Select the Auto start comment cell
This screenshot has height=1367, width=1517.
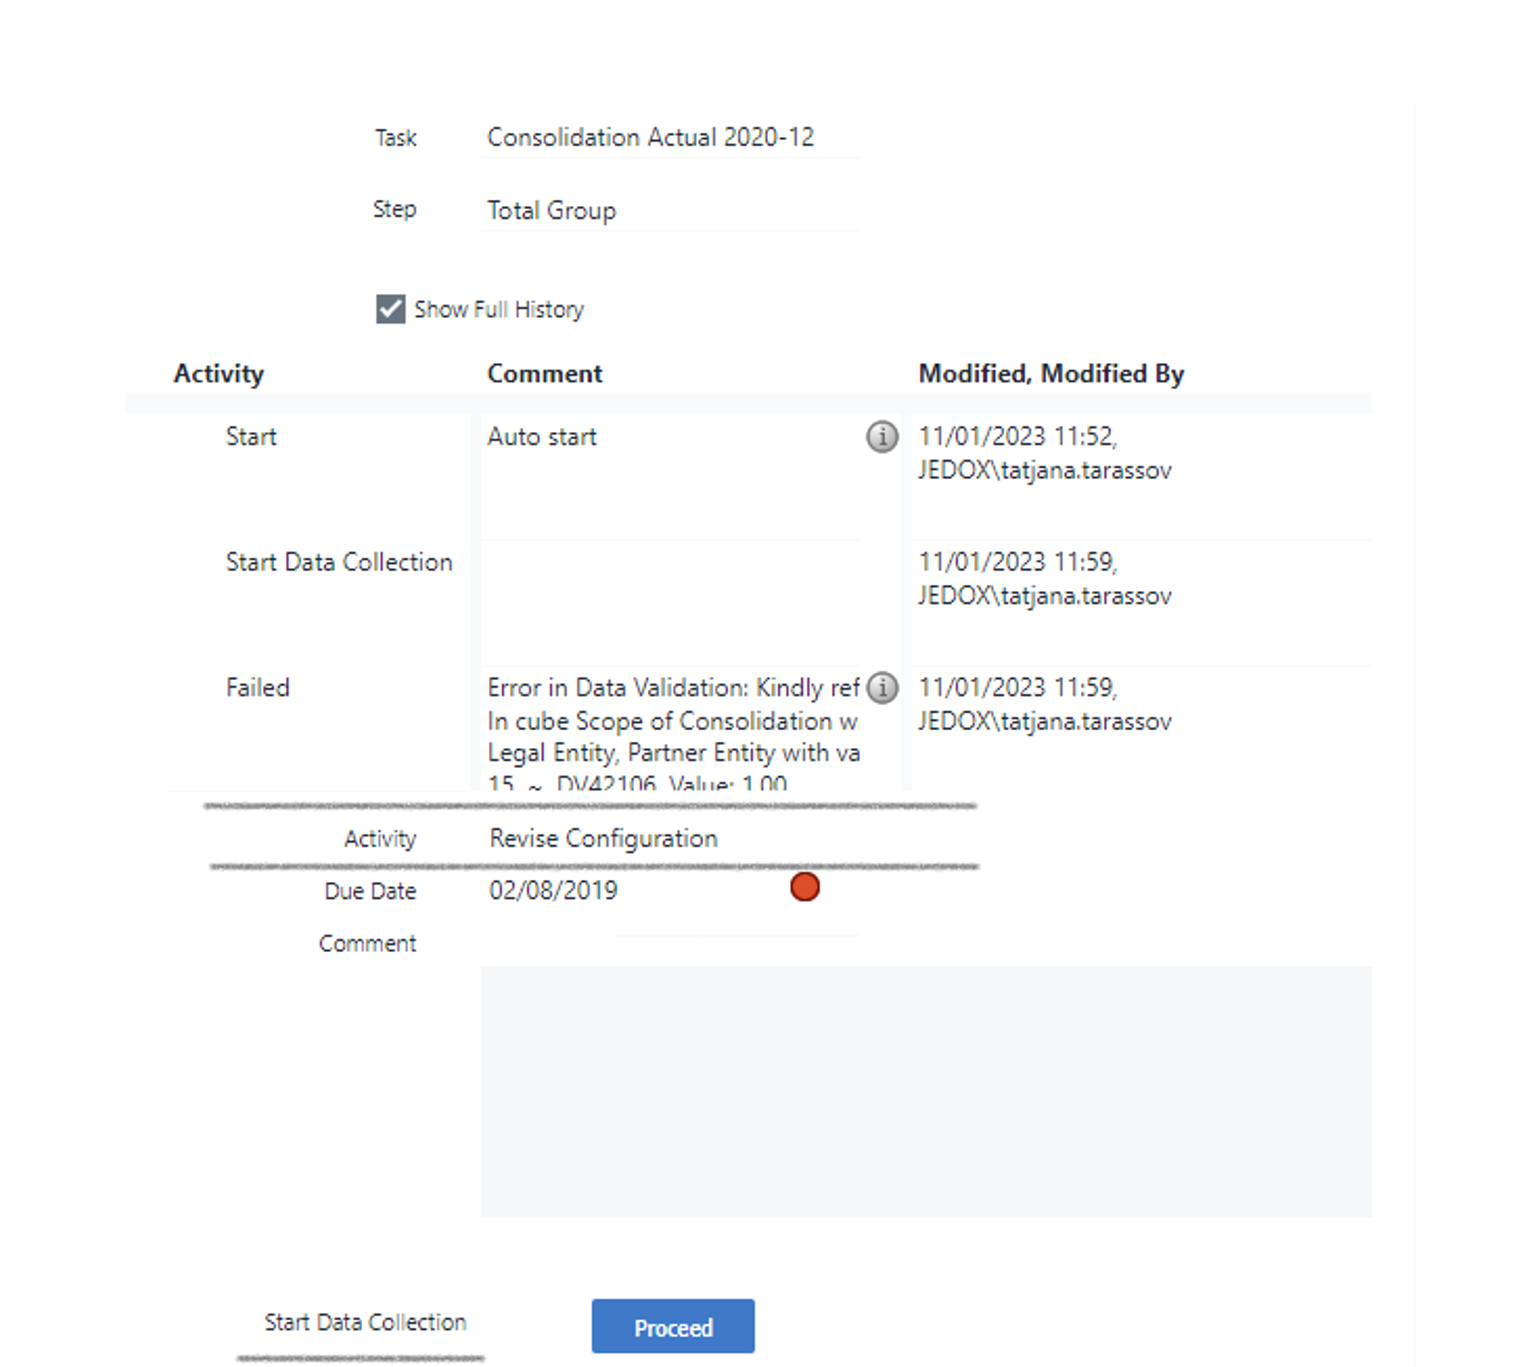point(670,477)
